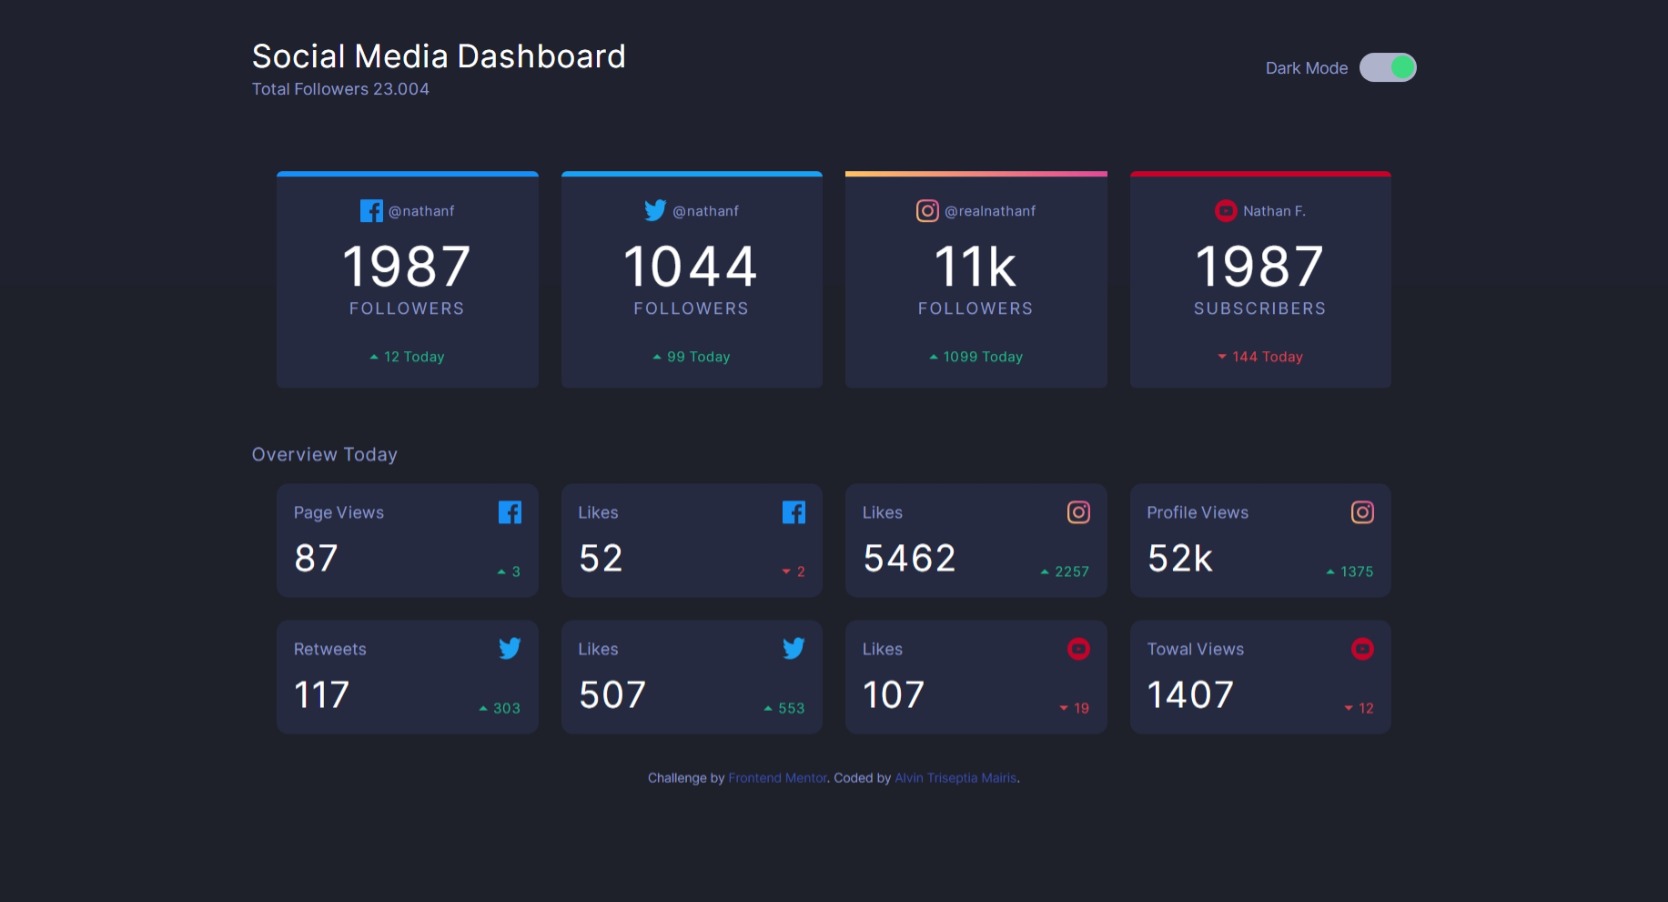Click the Profile Views label
1668x902 pixels.
coord(1198,513)
